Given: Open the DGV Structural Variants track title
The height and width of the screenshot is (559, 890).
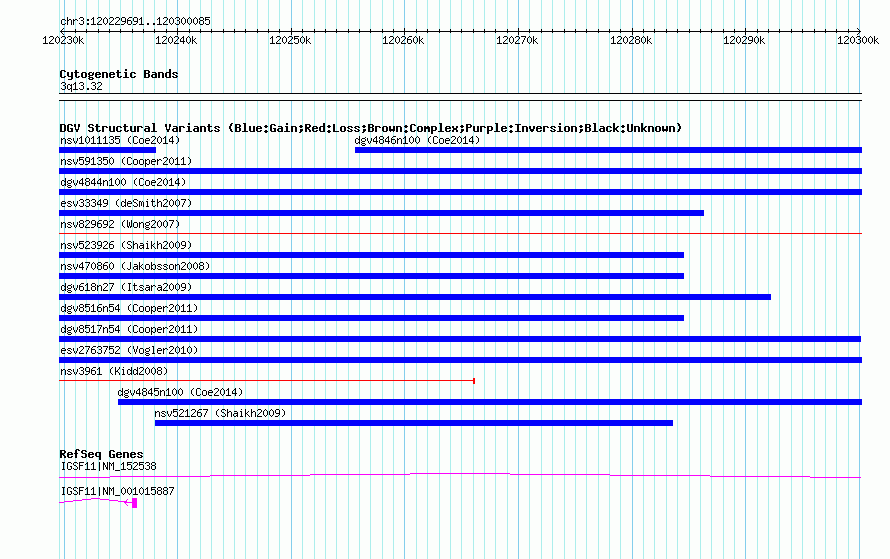Looking at the screenshot, I should [370, 128].
